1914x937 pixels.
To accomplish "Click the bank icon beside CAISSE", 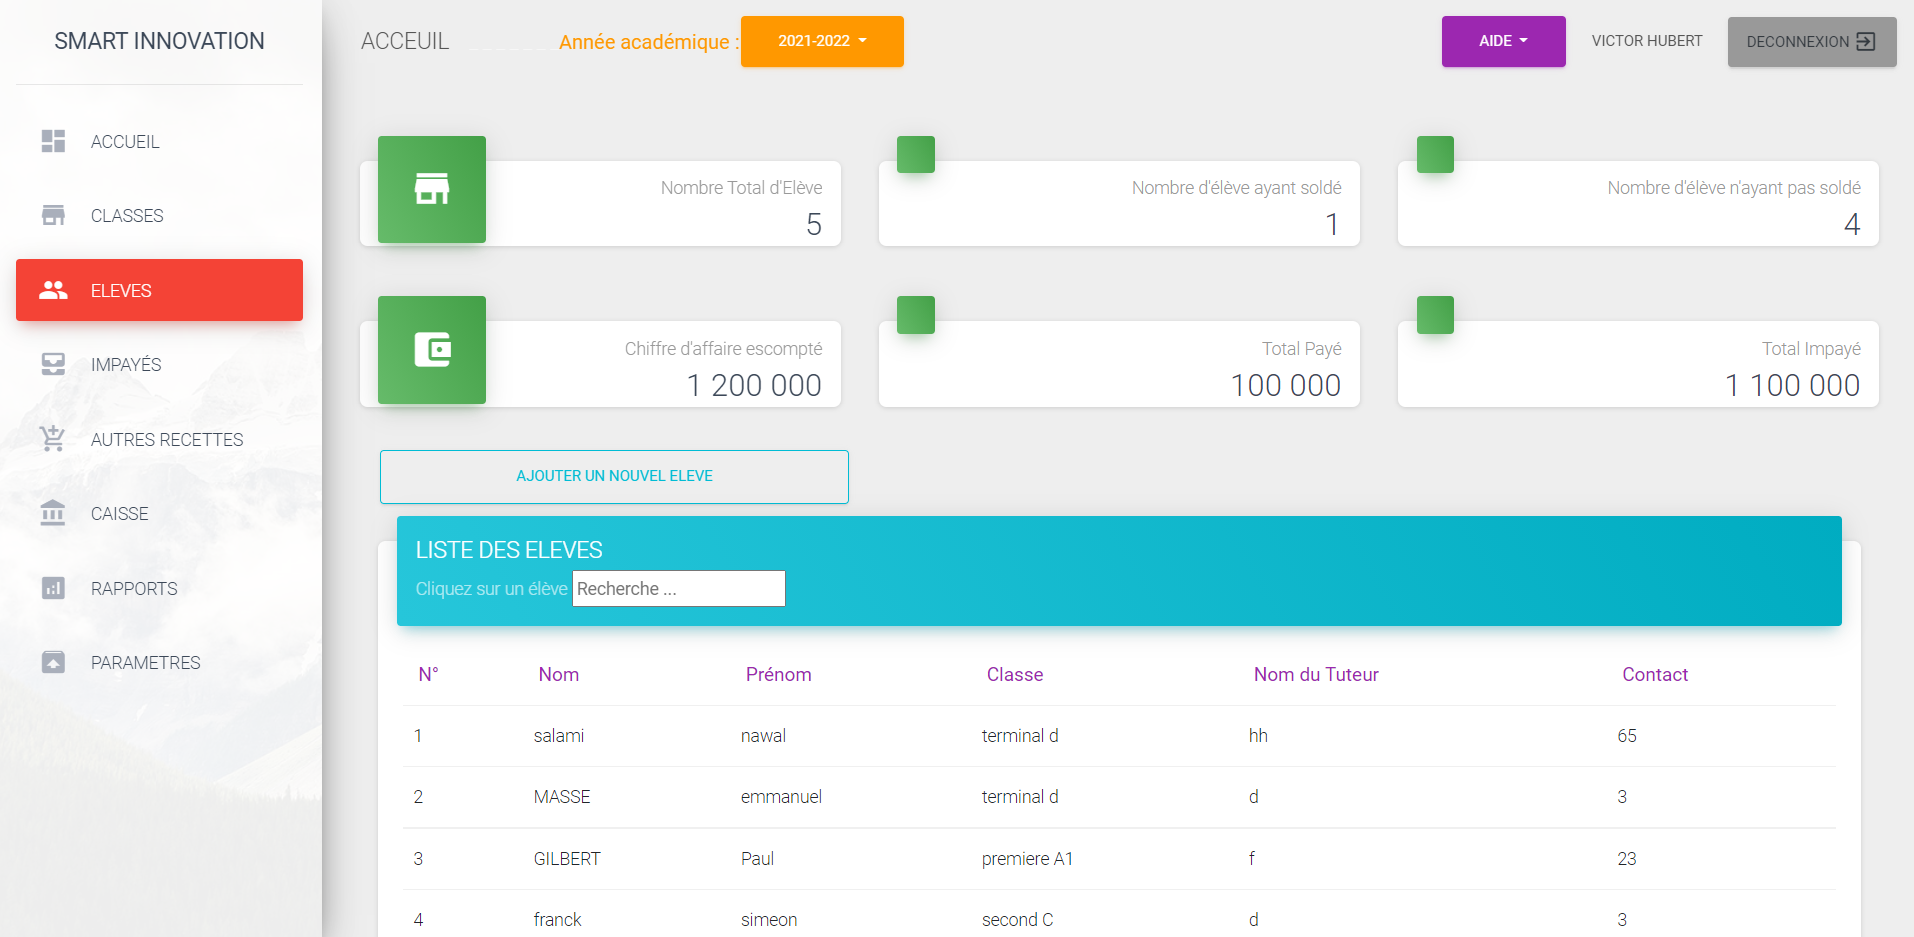I will pyautogui.click(x=53, y=513).
